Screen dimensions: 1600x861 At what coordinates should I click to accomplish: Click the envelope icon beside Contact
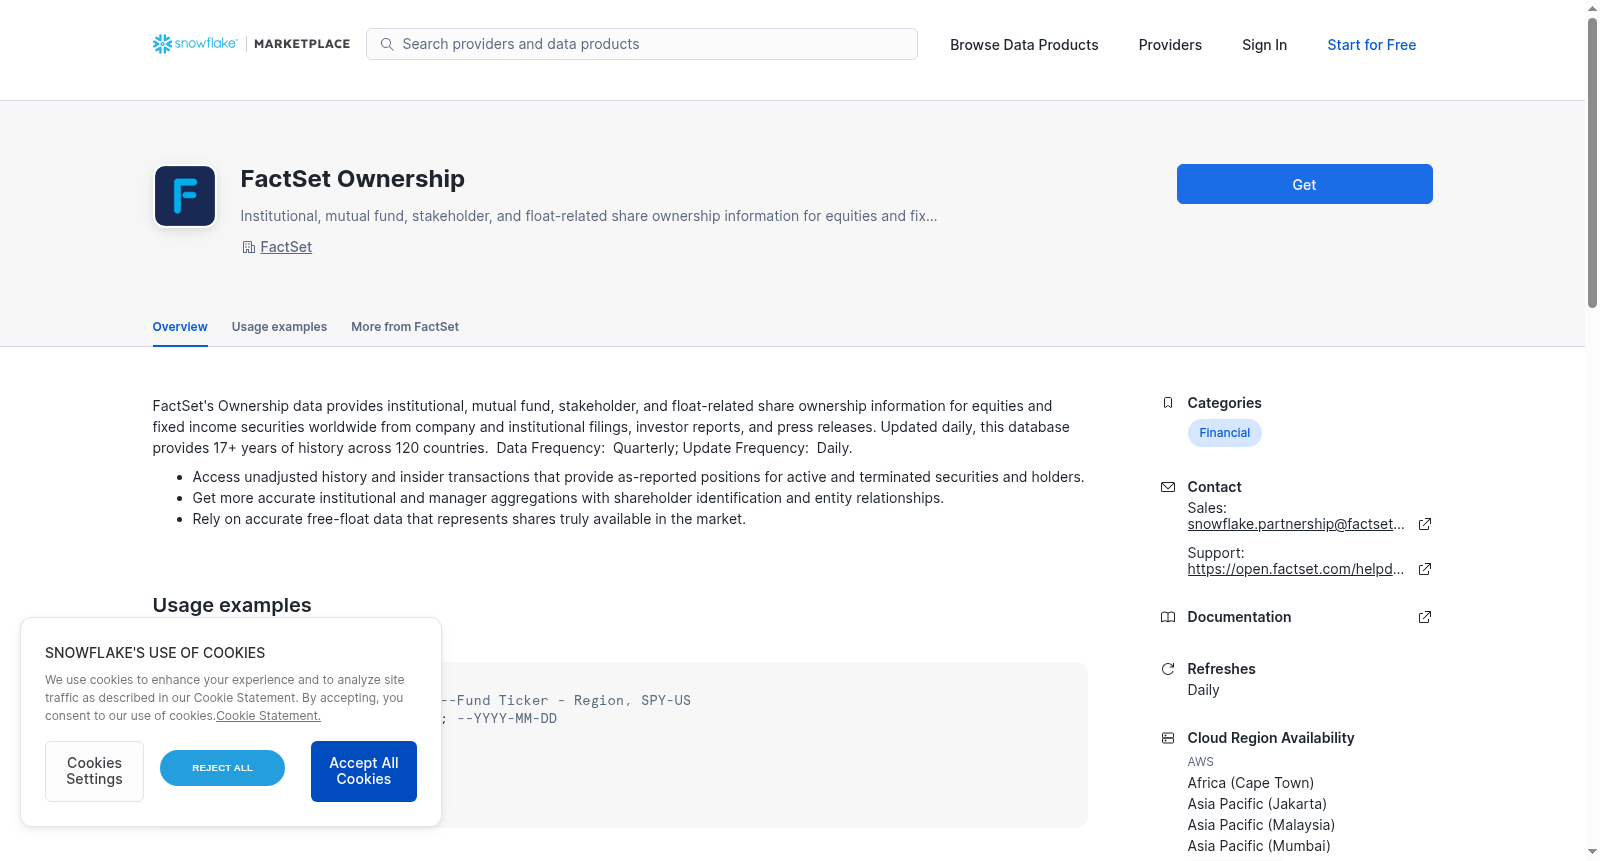[x=1168, y=487]
